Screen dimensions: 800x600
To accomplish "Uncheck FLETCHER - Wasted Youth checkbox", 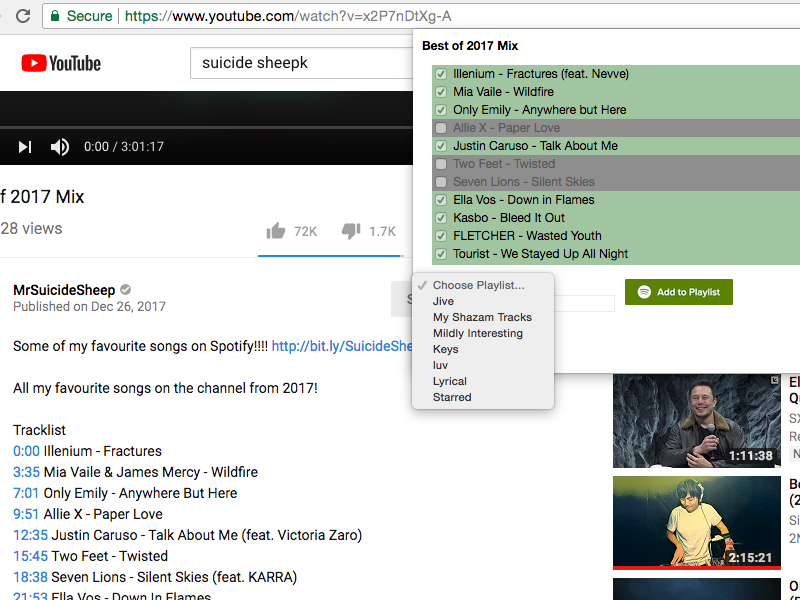I will (x=441, y=236).
